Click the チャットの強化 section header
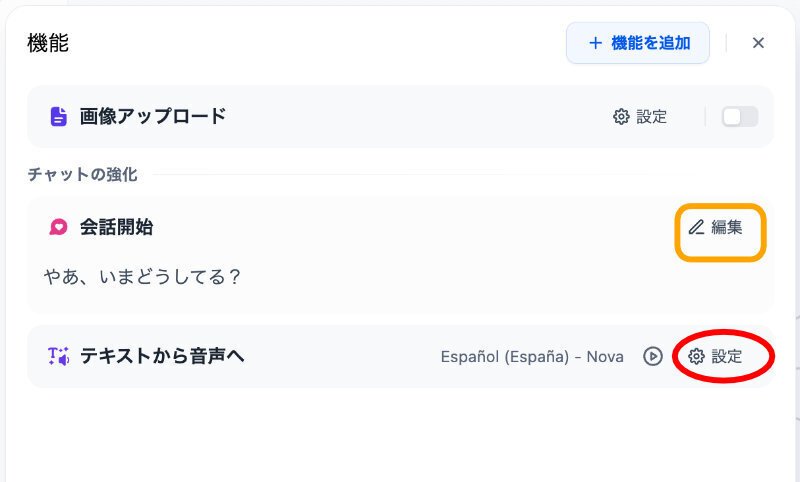The width and height of the screenshot is (800, 482). [83, 174]
